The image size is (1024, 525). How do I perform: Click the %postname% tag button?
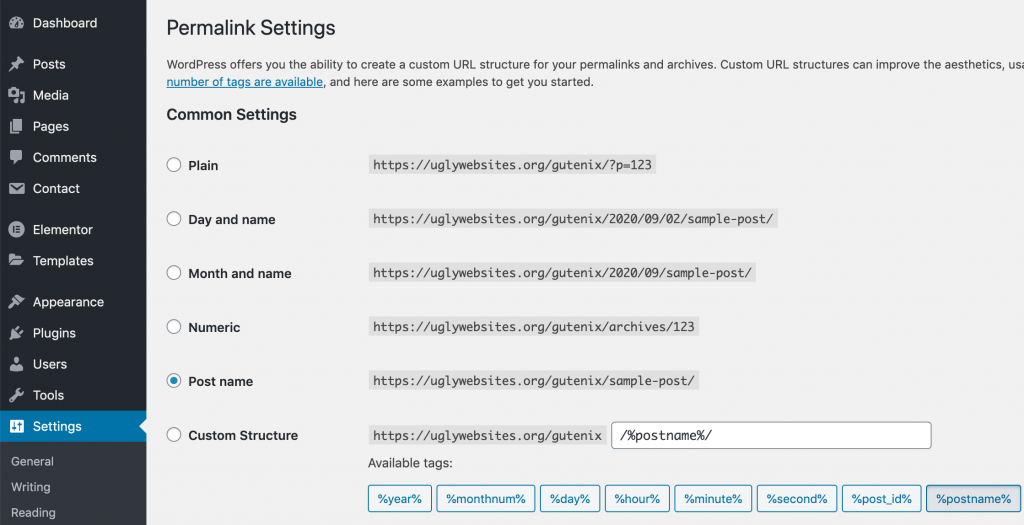[973, 499]
